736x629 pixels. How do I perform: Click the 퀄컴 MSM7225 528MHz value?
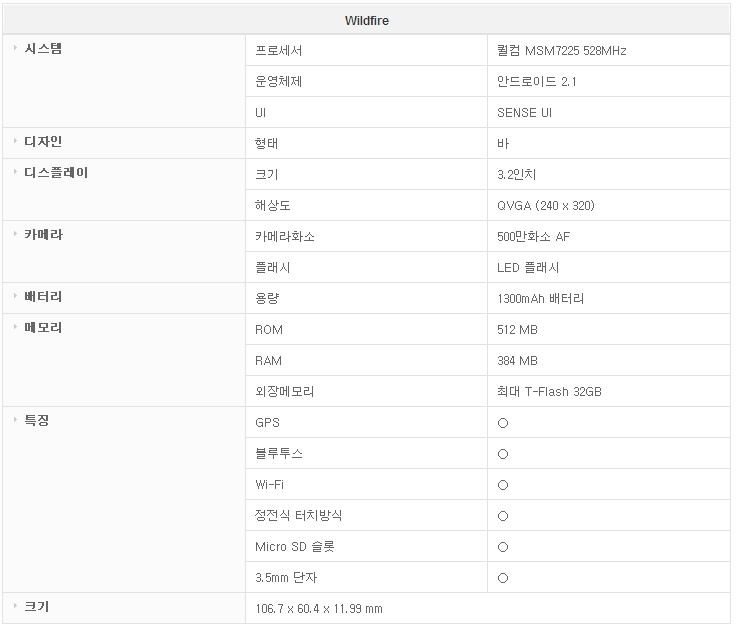(561, 50)
